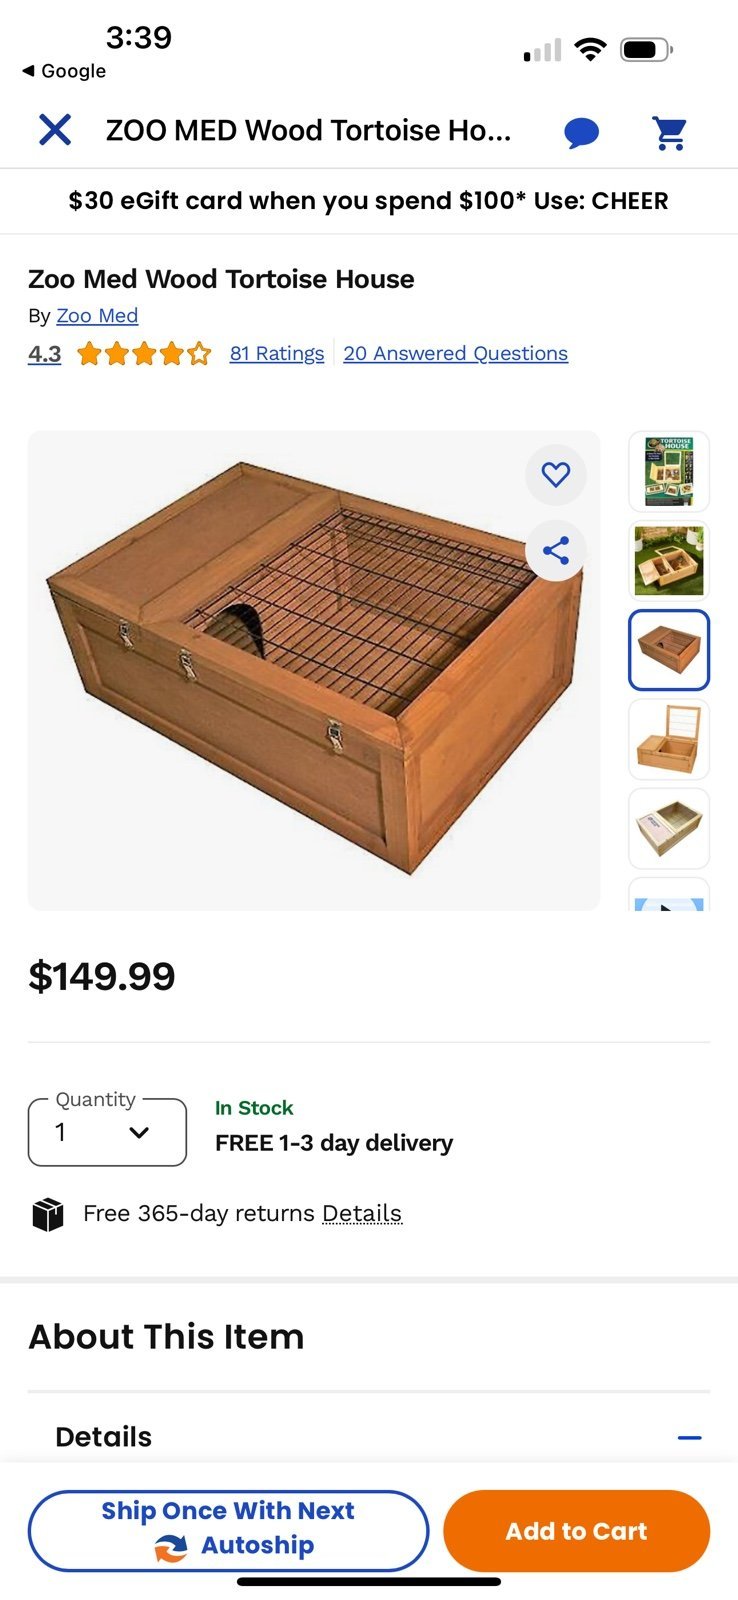This screenshot has width=738, height=1600.
Task: Add to Cart button
Action: [x=577, y=1531]
